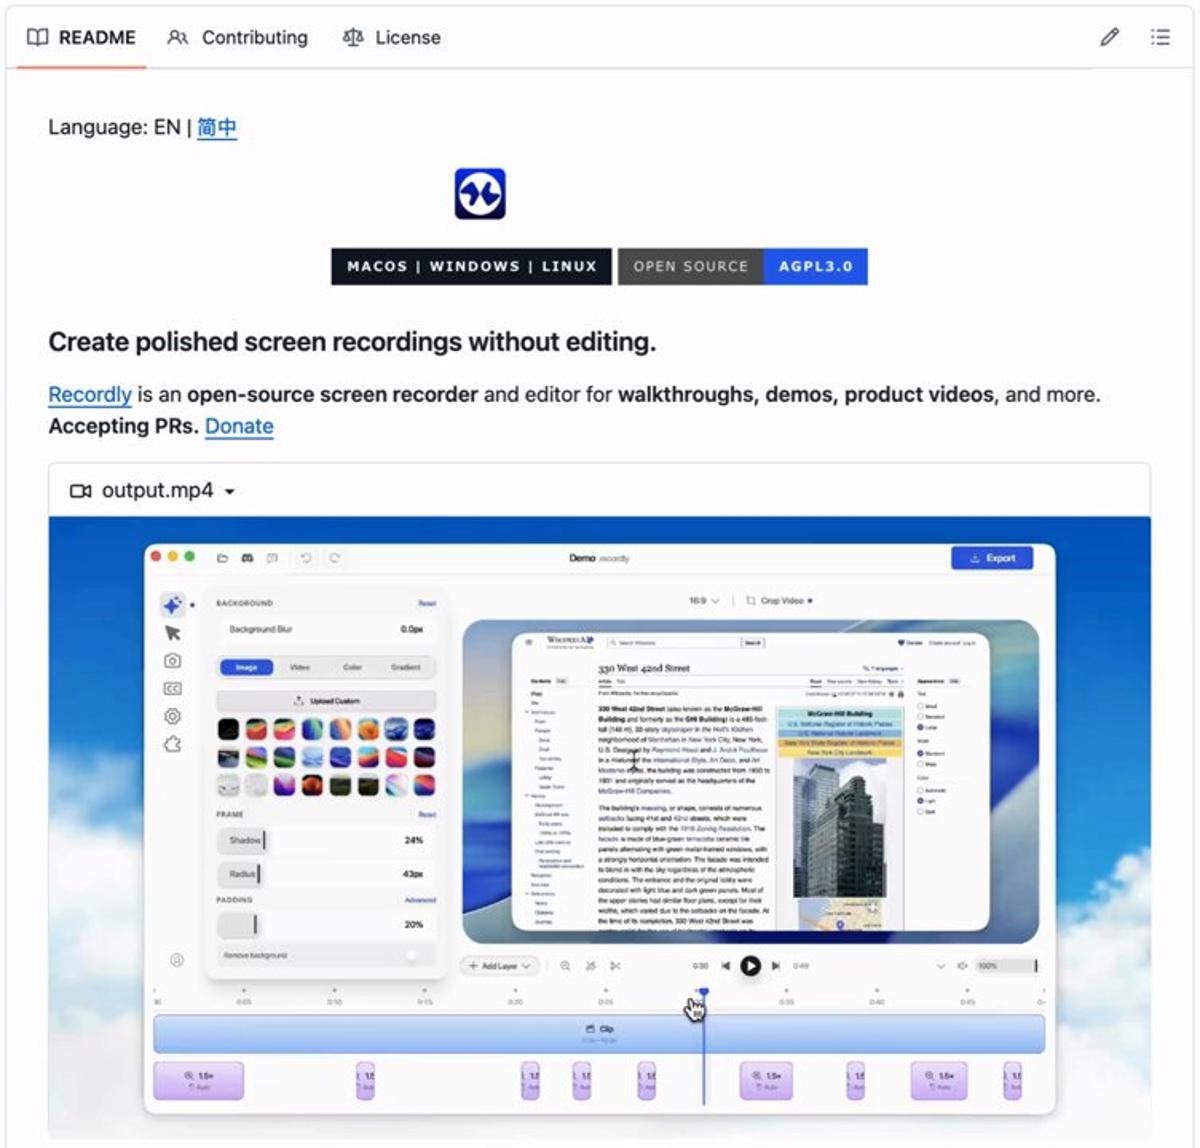Reset the Background section

coord(427,603)
